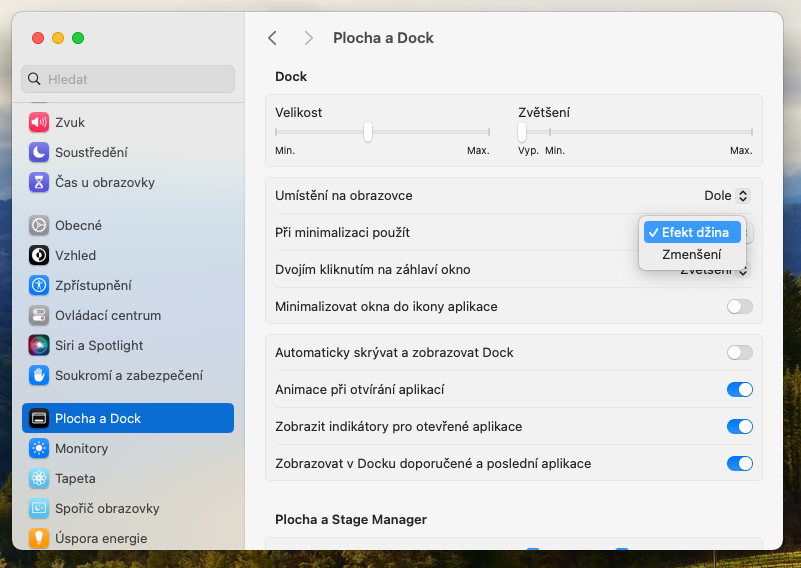The width and height of the screenshot is (801, 568).
Task: Open Zvuk sound settings icon
Action: (x=39, y=122)
